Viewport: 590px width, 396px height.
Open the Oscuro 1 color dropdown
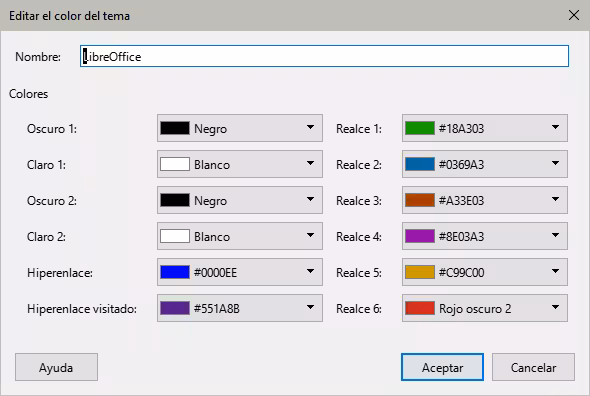(x=240, y=128)
